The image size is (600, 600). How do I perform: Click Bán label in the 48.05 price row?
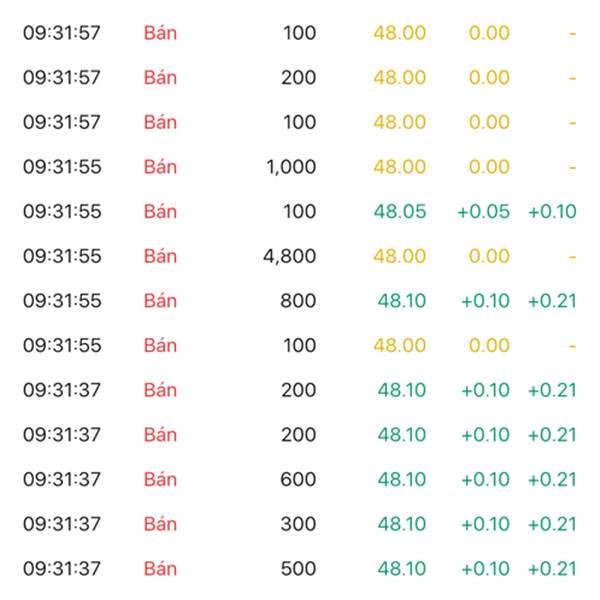pyautogui.click(x=160, y=212)
